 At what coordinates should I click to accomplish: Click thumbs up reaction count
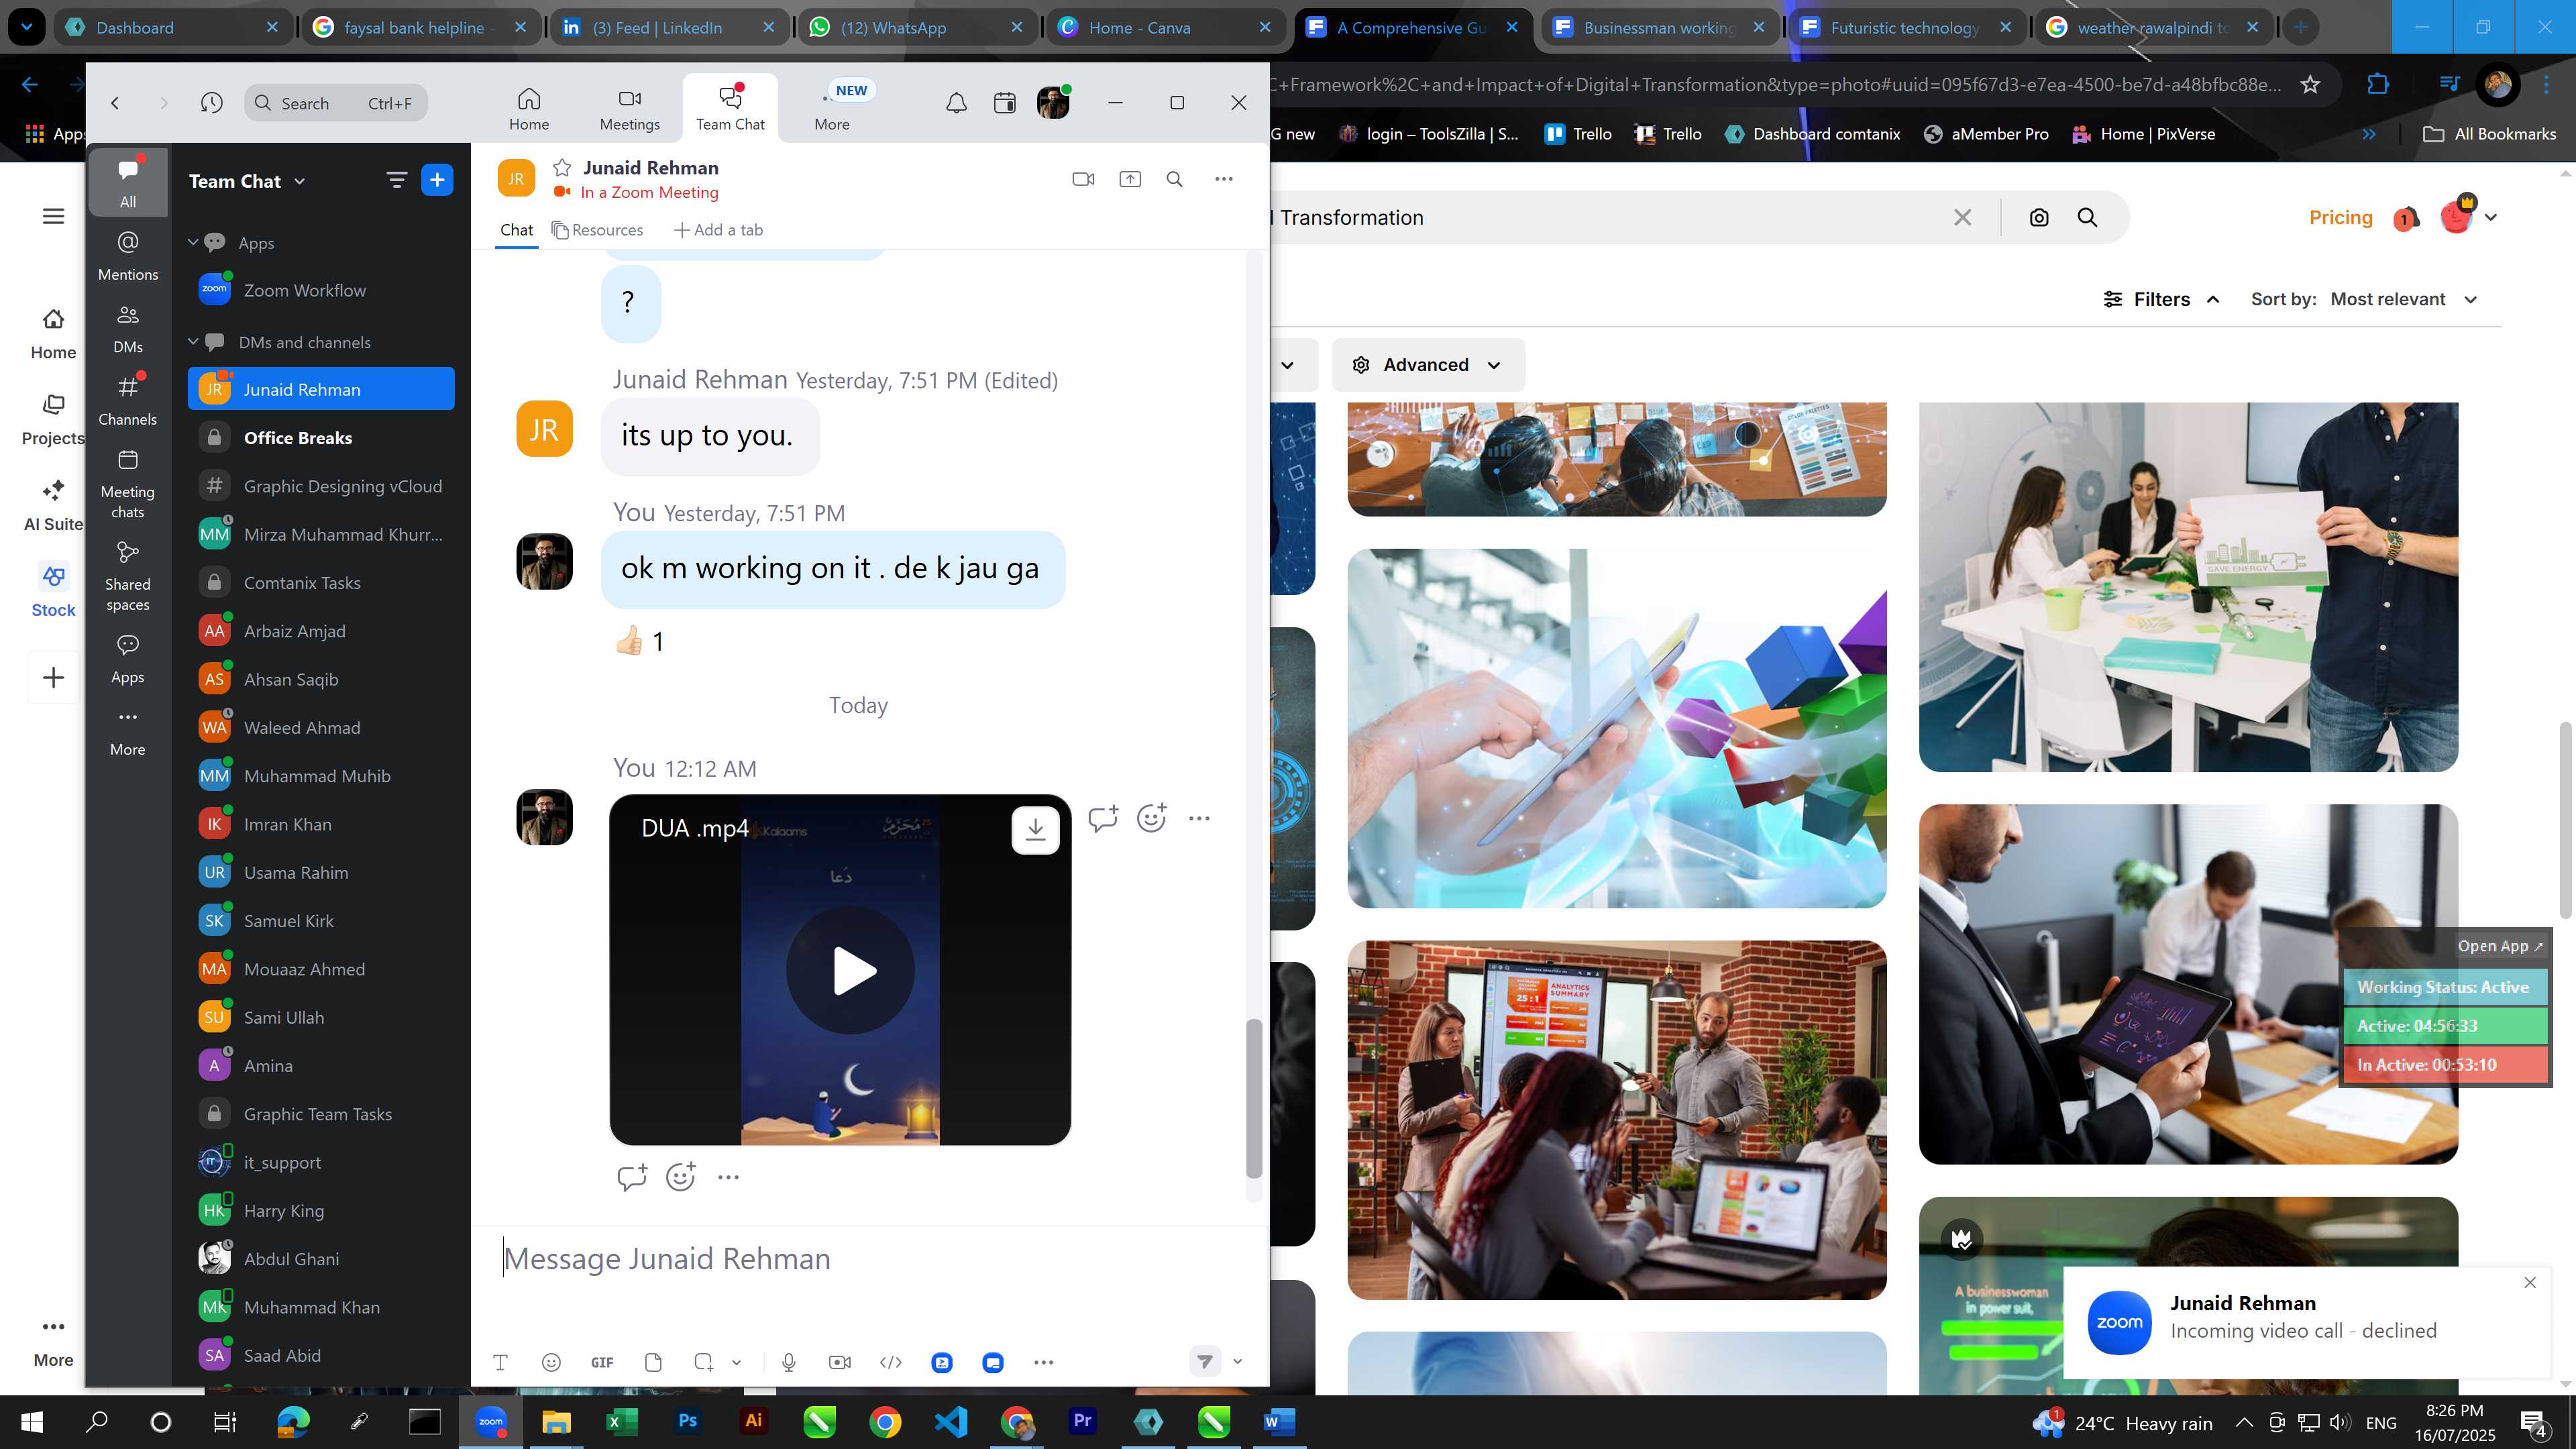pyautogui.click(x=641, y=641)
